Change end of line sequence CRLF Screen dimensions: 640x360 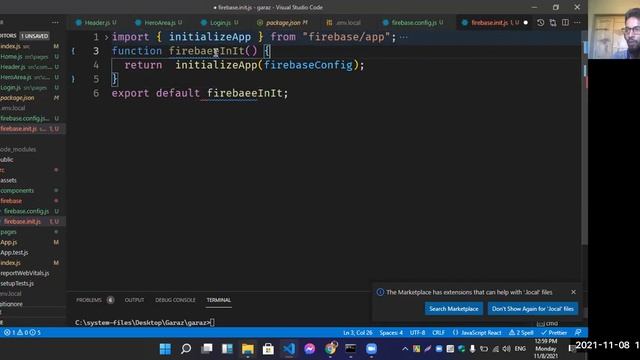click(438, 333)
